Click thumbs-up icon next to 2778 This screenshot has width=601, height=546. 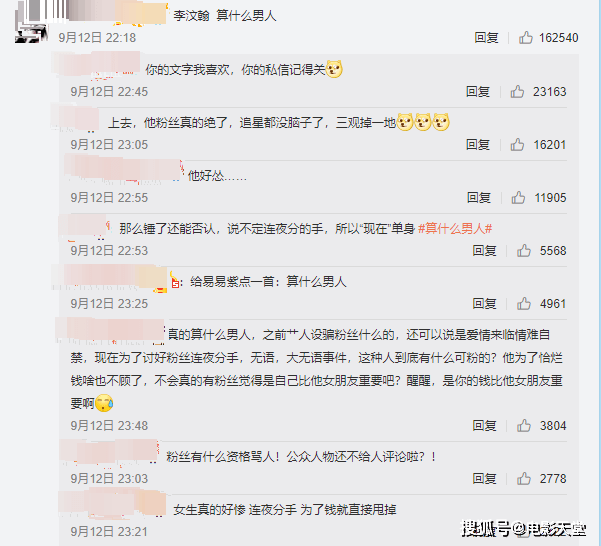tap(524, 478)
